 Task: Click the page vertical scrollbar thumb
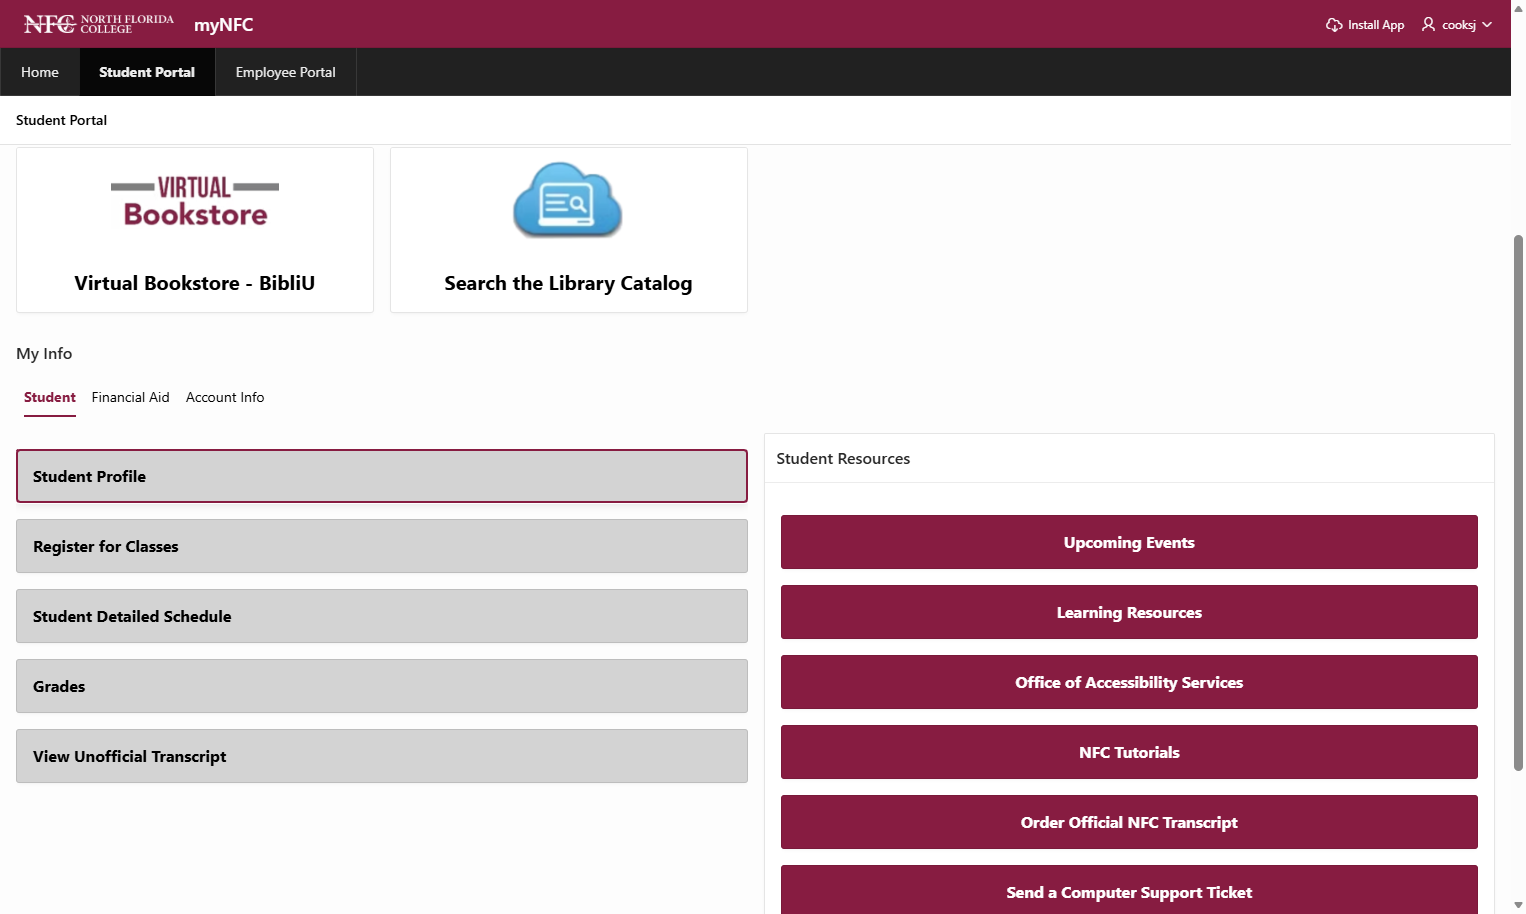click(1518, 502)
